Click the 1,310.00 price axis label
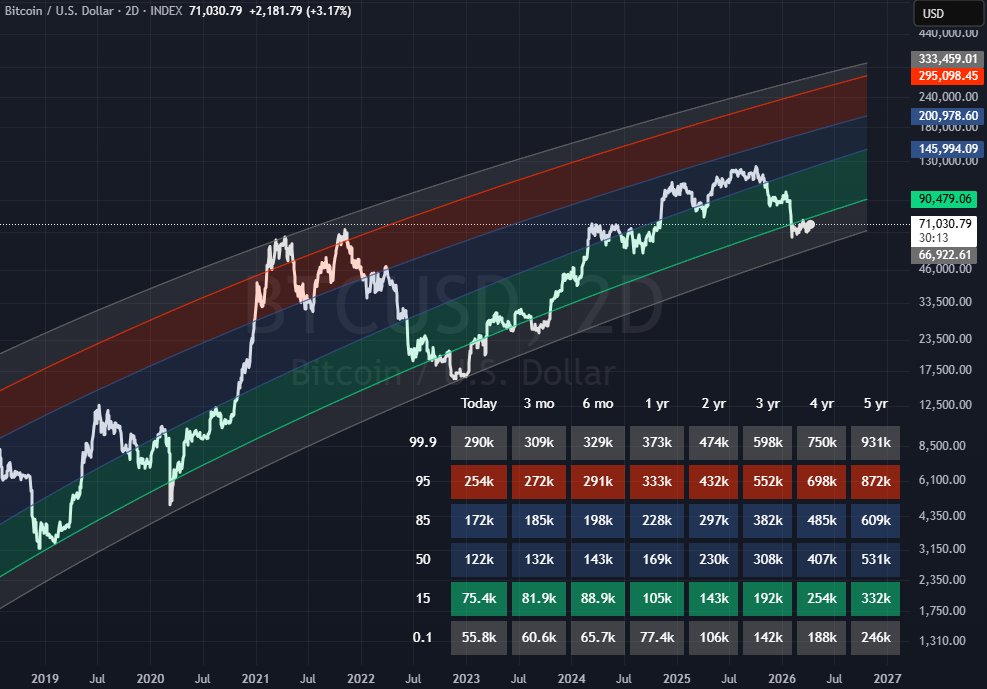The width and height of the screenshot is (987, 689). (x=942, y=641)
